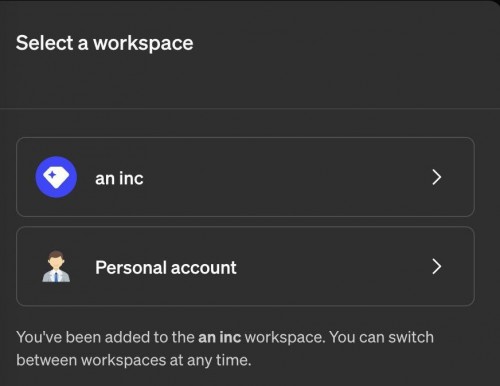Screen dimensions: 500x386
Task: Click empty area inside the Personal account card
Action: click(333, 266)
